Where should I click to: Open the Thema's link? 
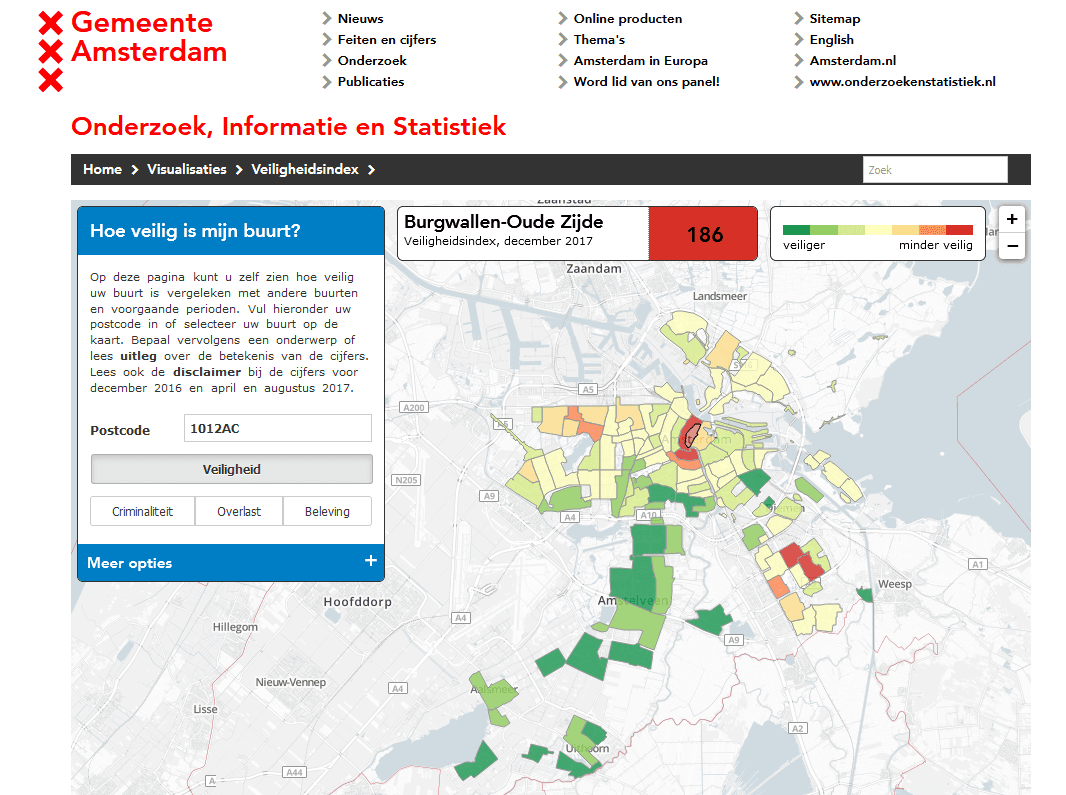[x=599, y=40]
